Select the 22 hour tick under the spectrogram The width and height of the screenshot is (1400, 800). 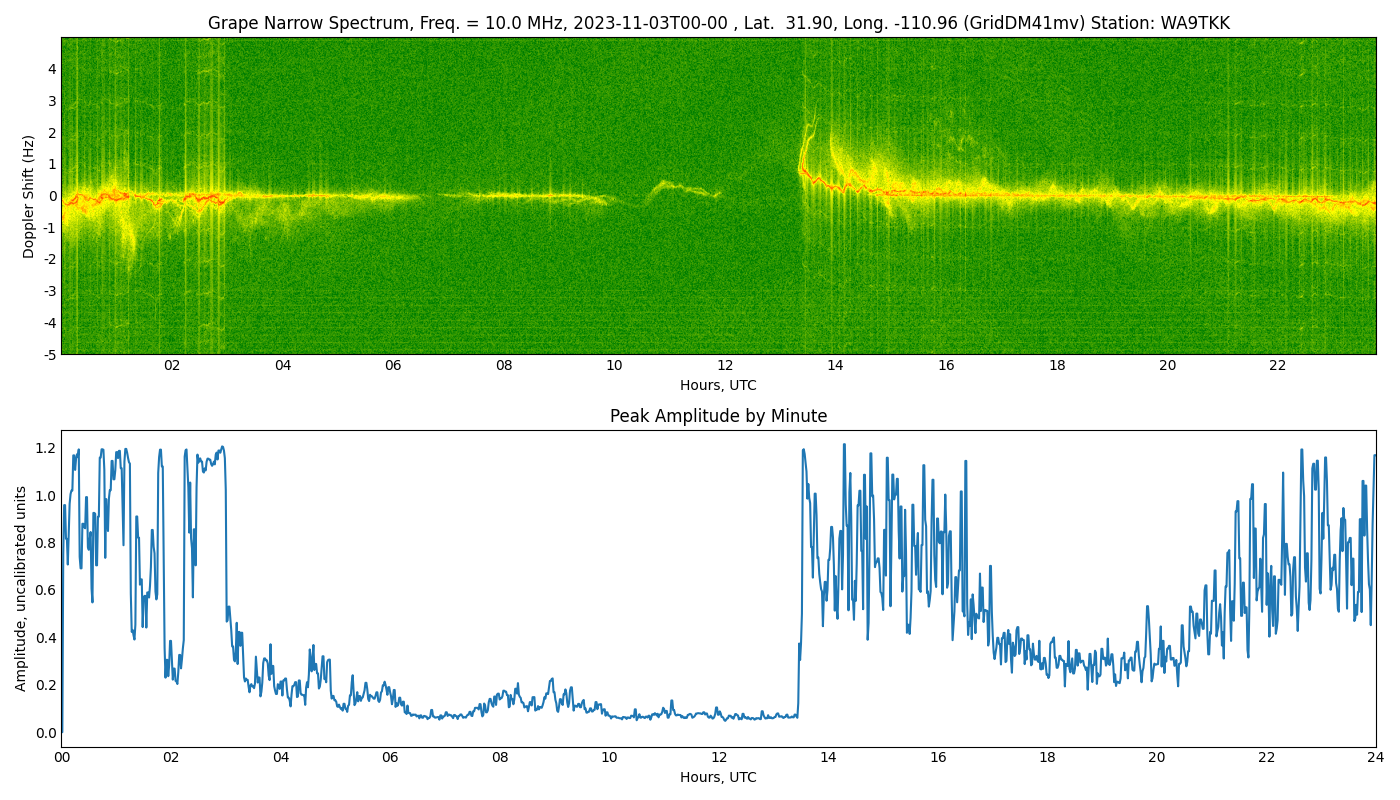(x=1277, y=366)
